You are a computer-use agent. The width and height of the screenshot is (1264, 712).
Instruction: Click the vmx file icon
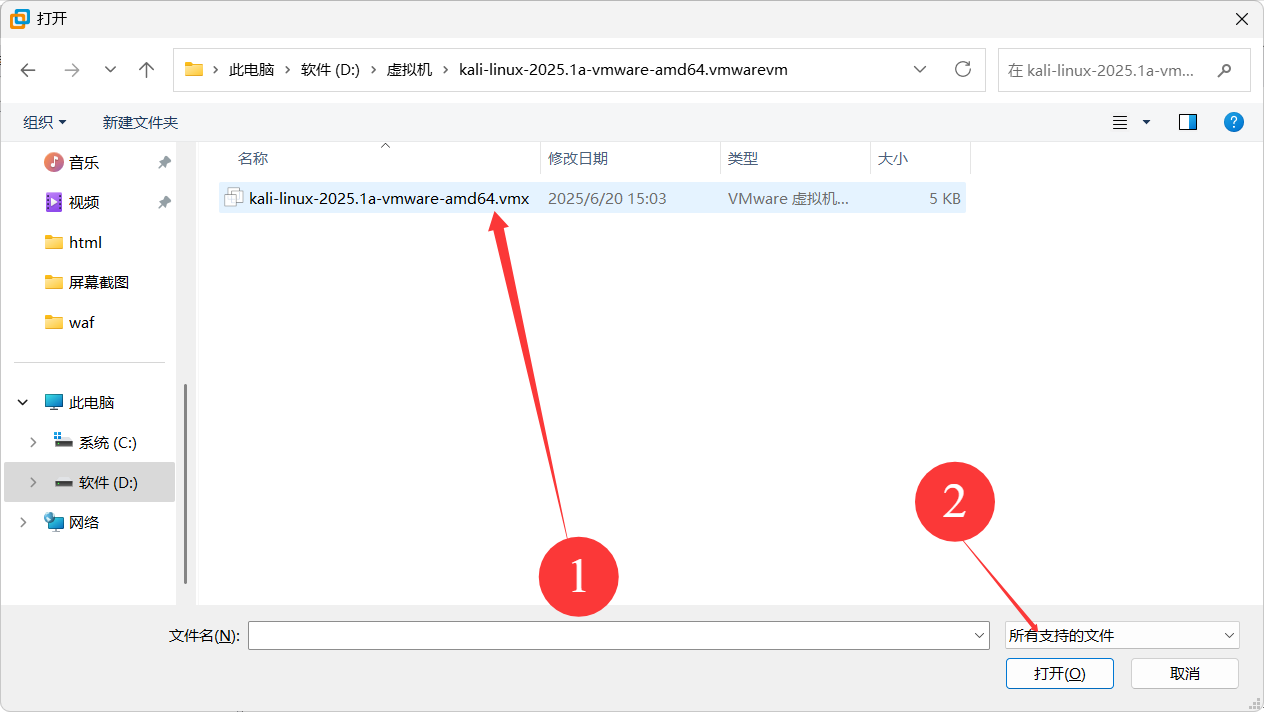233,198
